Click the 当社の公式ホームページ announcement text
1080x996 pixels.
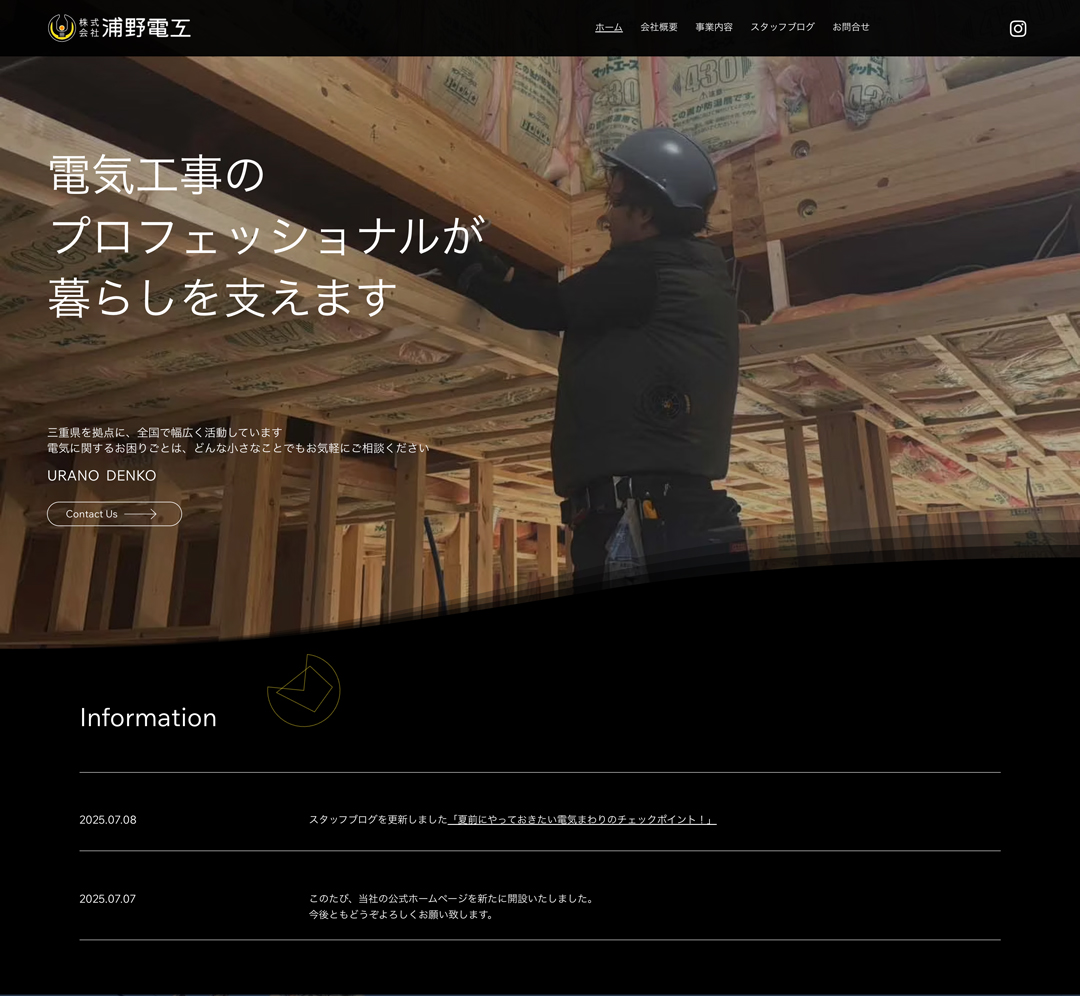coord(452,899)
